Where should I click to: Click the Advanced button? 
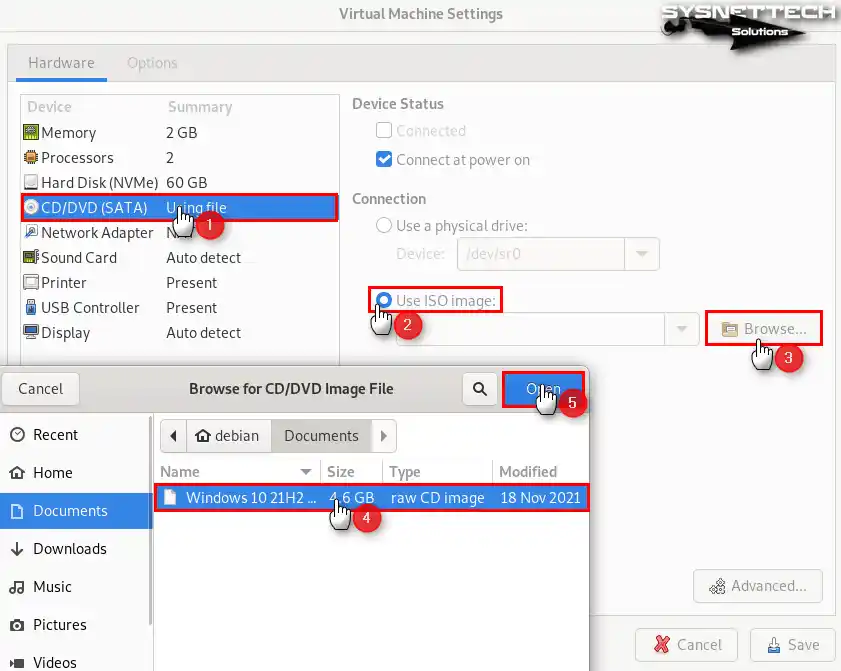757,586
